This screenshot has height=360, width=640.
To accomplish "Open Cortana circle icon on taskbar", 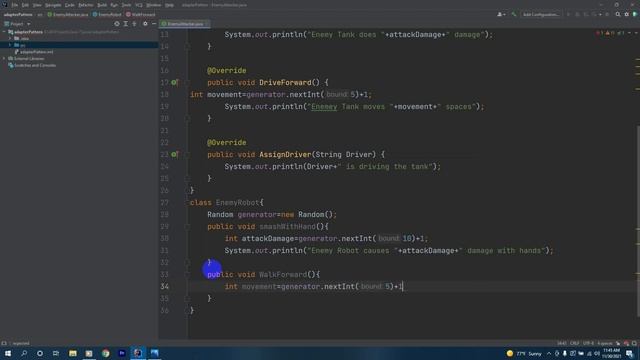I will (x=40, y=353).
